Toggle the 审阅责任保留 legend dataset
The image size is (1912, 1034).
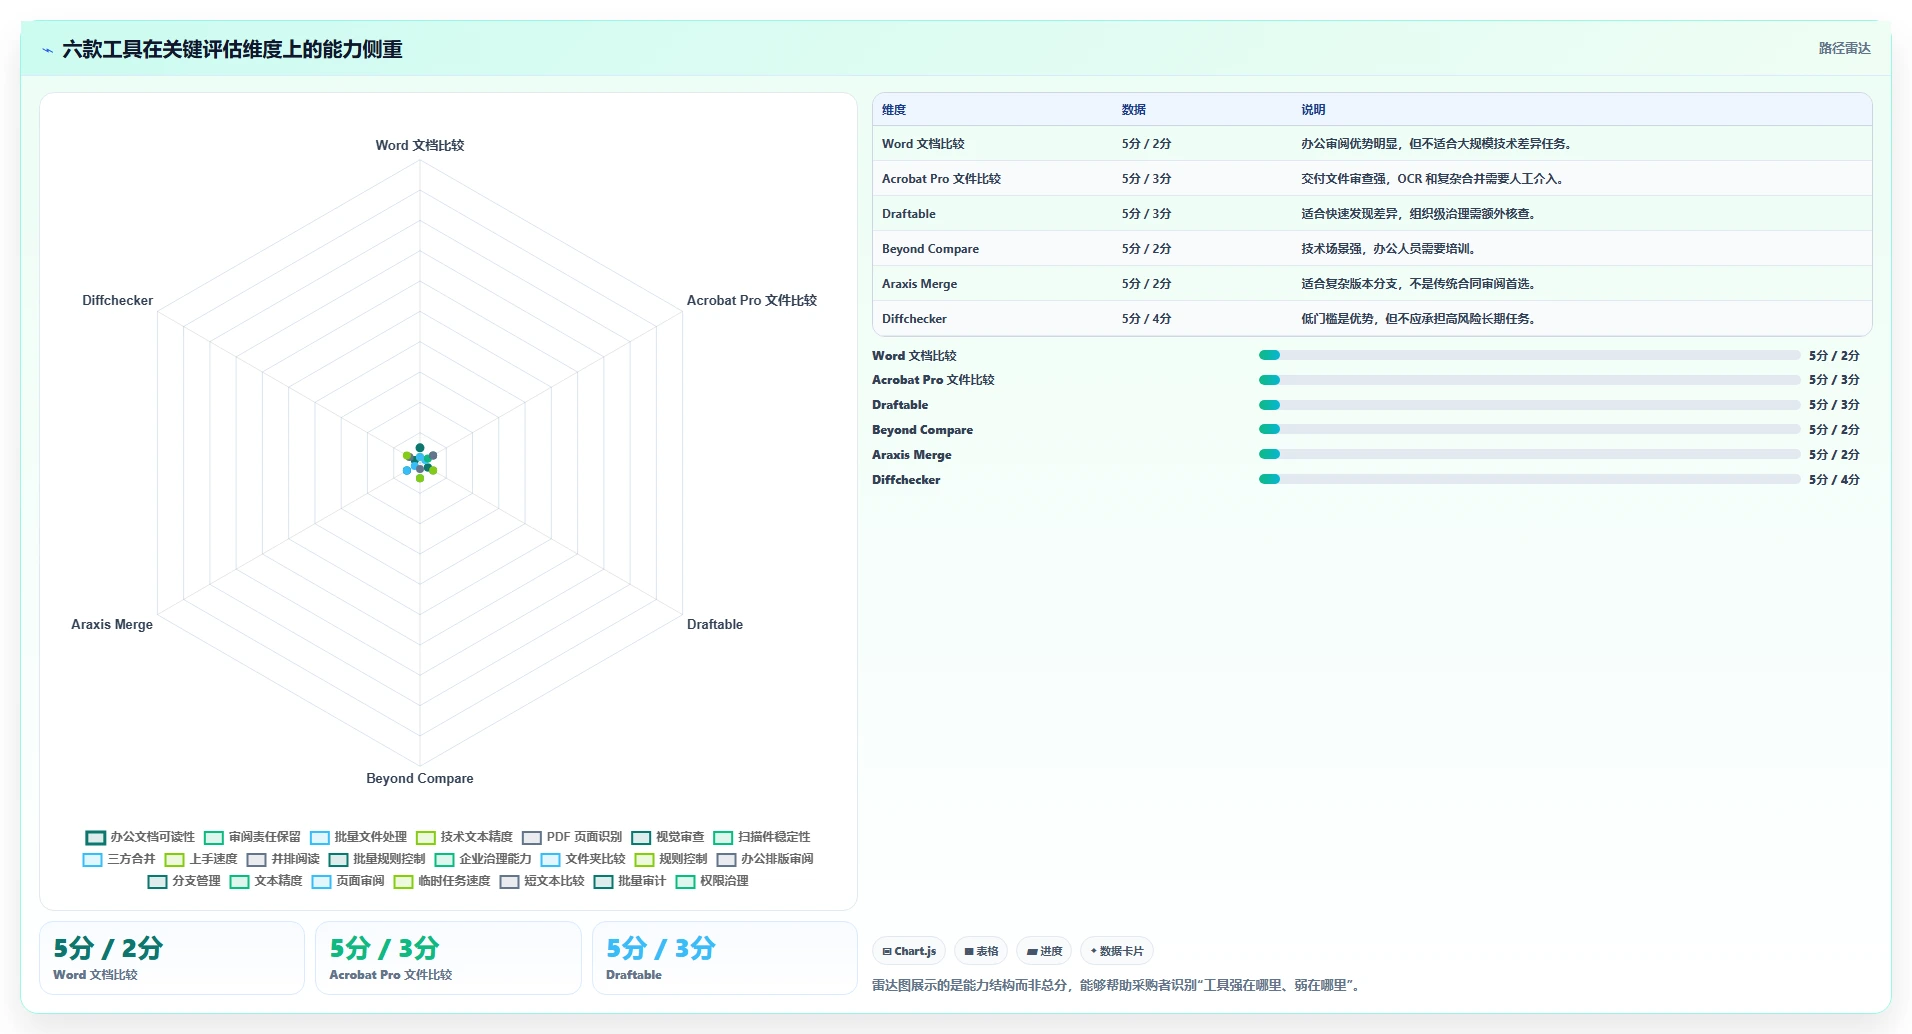[252, 837]
